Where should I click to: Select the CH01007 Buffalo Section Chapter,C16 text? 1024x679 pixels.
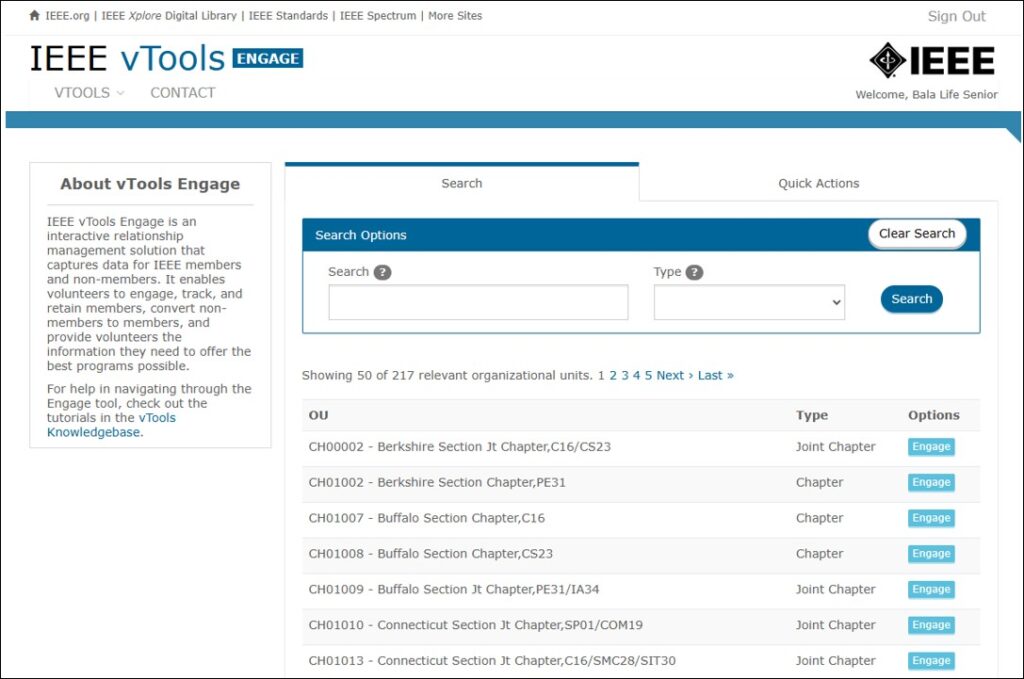coord(427,518)
